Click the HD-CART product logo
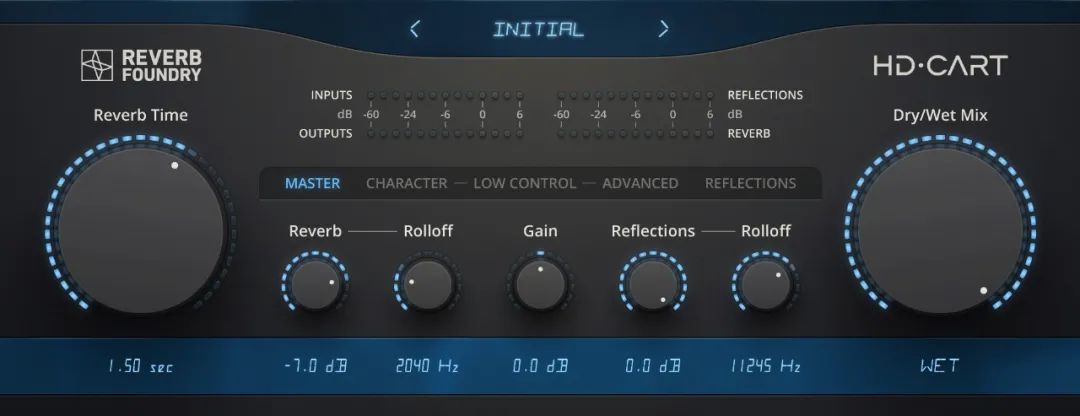This screenshot has height=416, width=1080. (940, 65)
